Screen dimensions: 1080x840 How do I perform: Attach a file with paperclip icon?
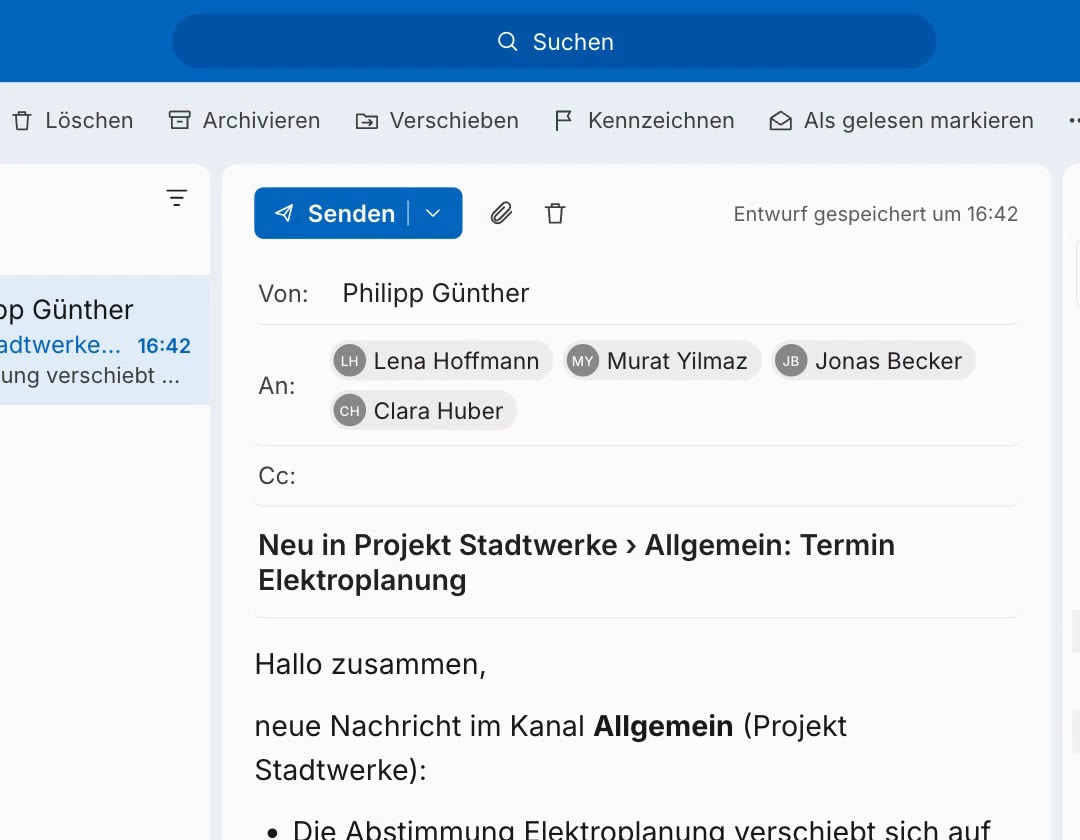coord(501,213)
